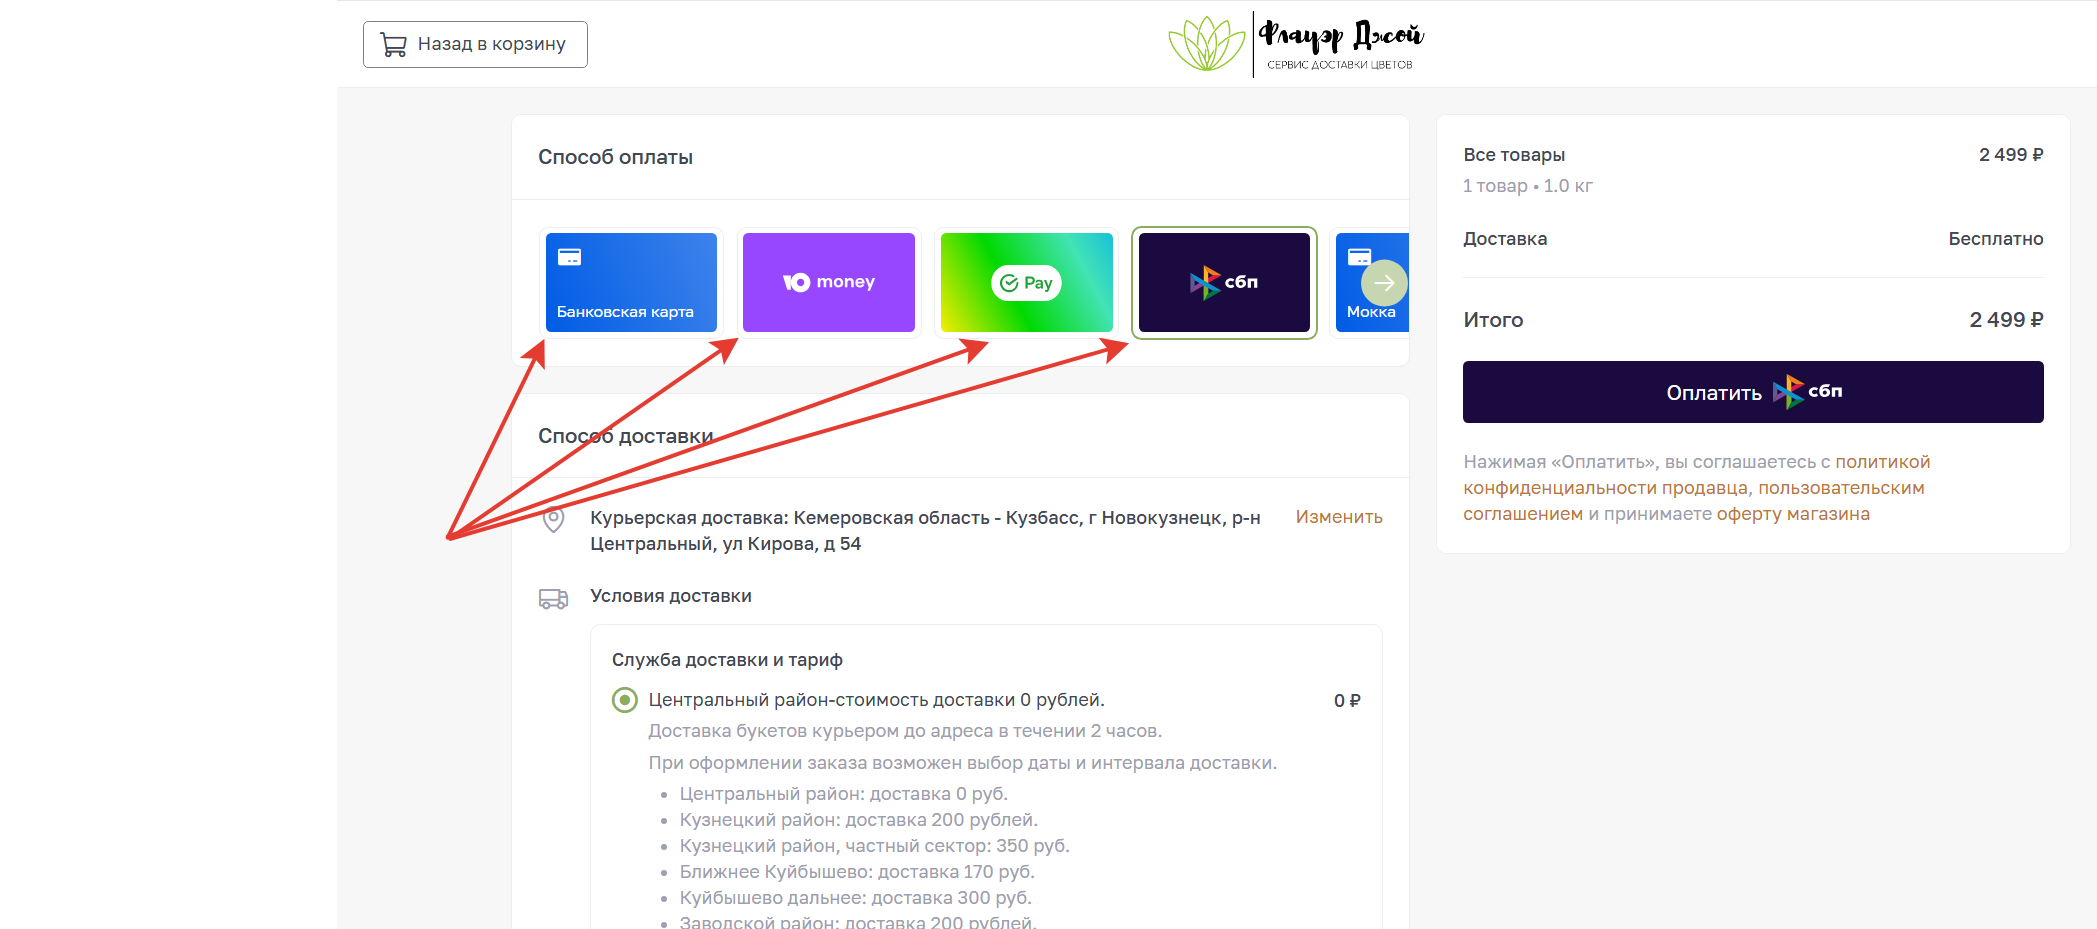The image size is (2097, 929).
Task: Click 'Центральный район: доставка 0 руб.' bullet
Action: 844,794
